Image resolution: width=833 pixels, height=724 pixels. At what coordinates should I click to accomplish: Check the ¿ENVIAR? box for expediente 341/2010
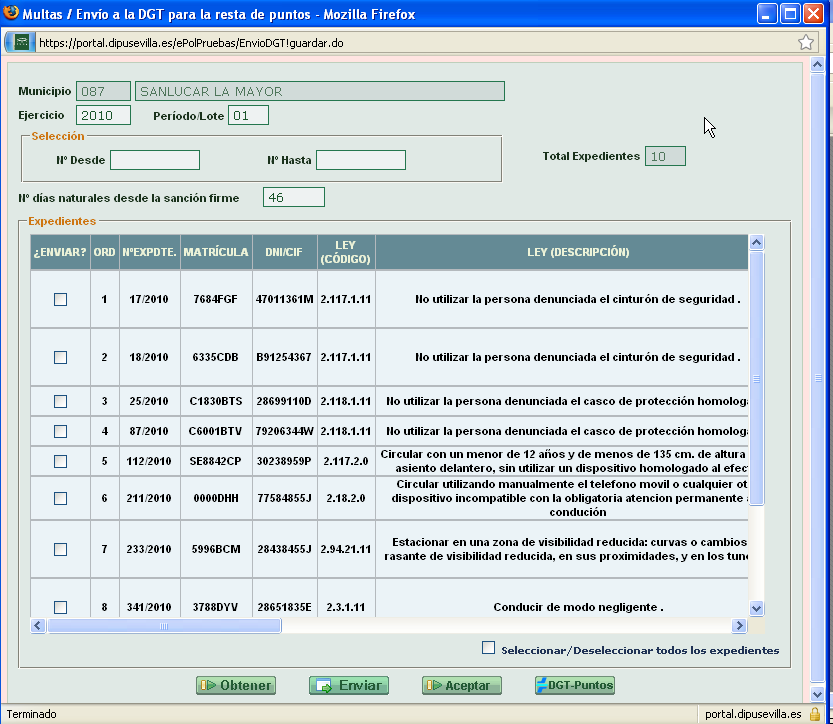pyautogui.click(x=58, y=606)
